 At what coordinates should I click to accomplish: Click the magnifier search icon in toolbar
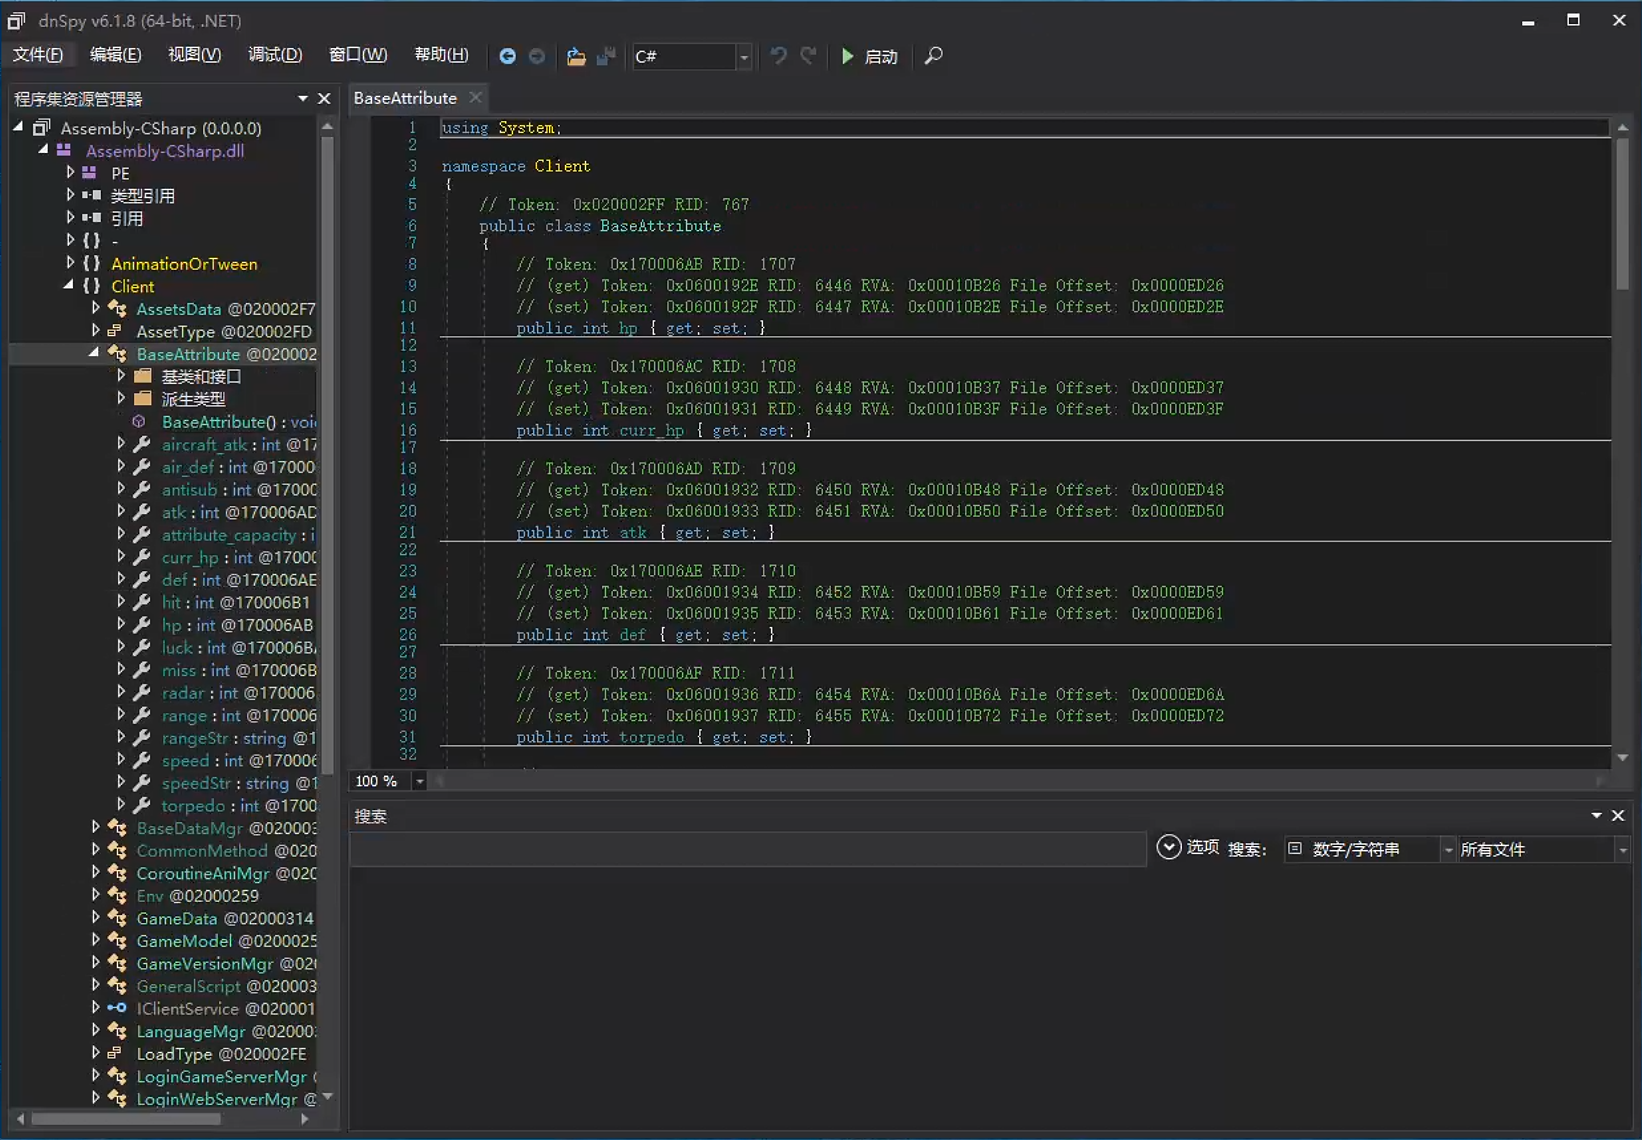click(x=933, y=56)
